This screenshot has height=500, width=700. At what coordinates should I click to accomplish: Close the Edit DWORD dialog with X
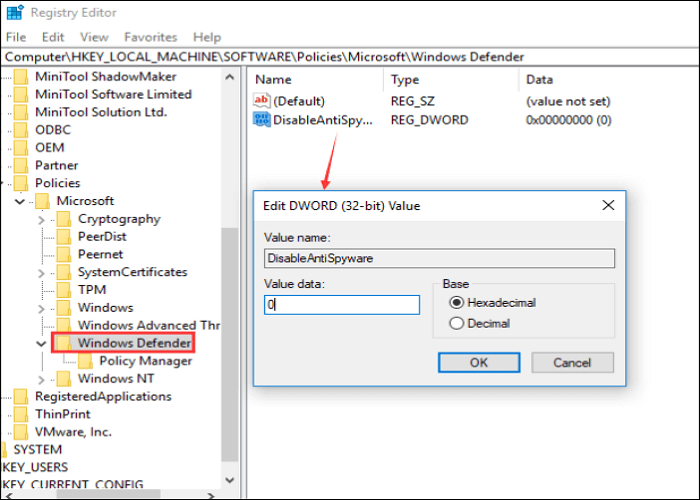click(608, 205)
